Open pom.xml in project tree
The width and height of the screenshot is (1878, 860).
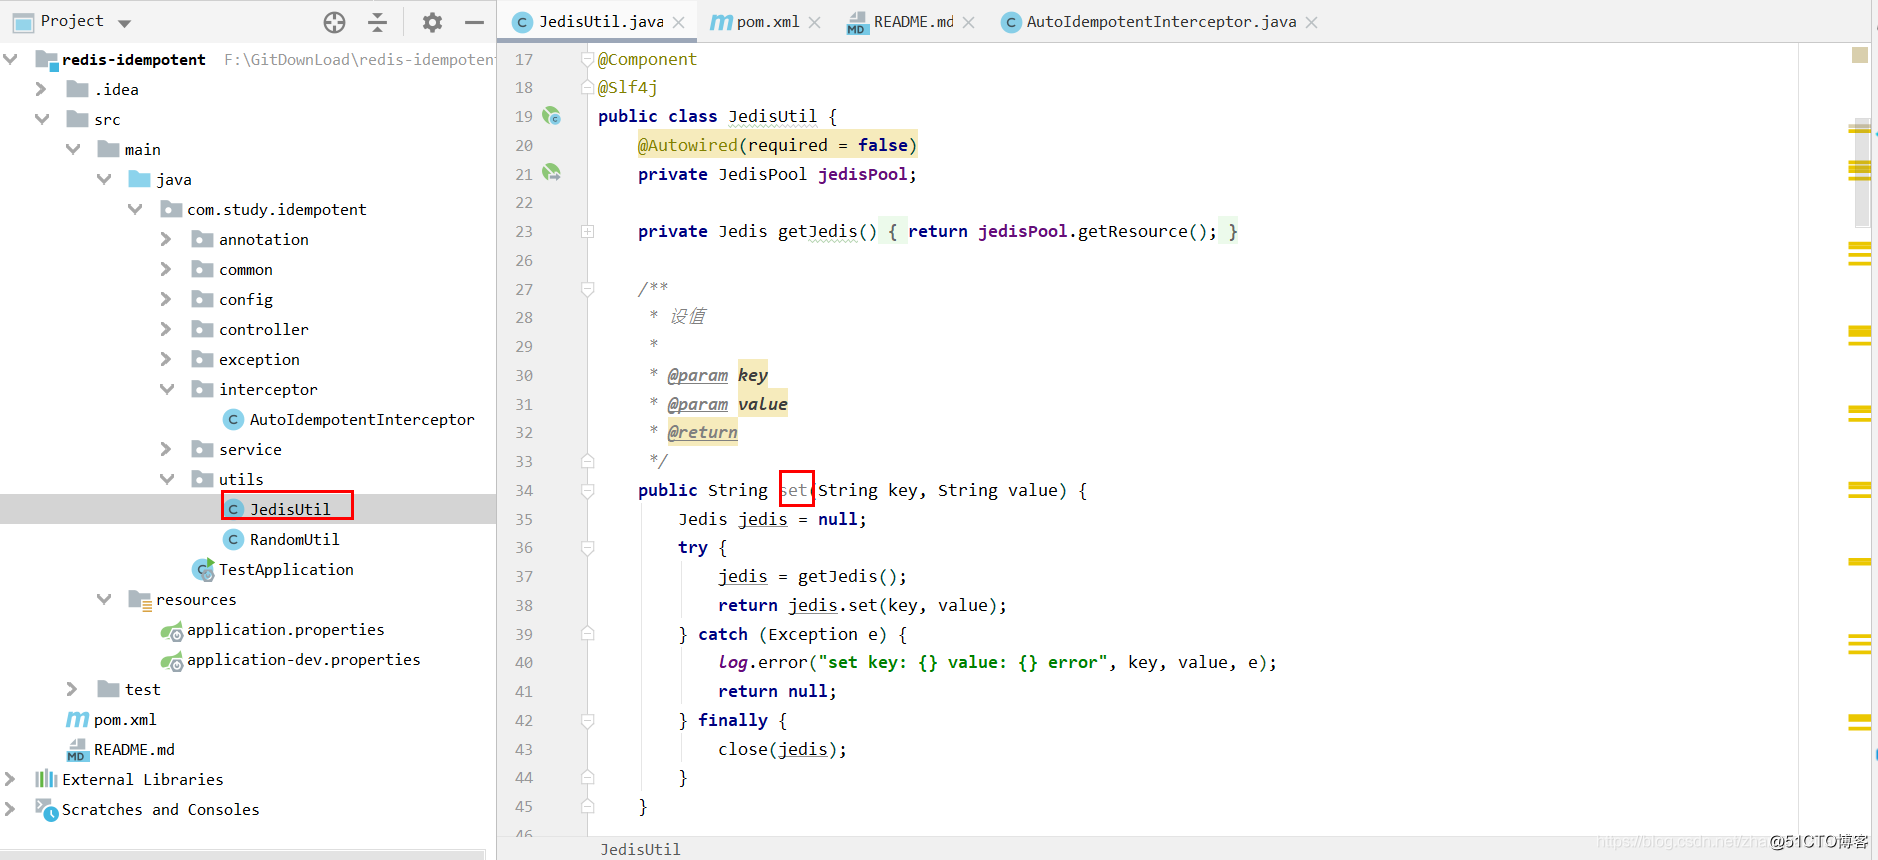tap(125, 719)
